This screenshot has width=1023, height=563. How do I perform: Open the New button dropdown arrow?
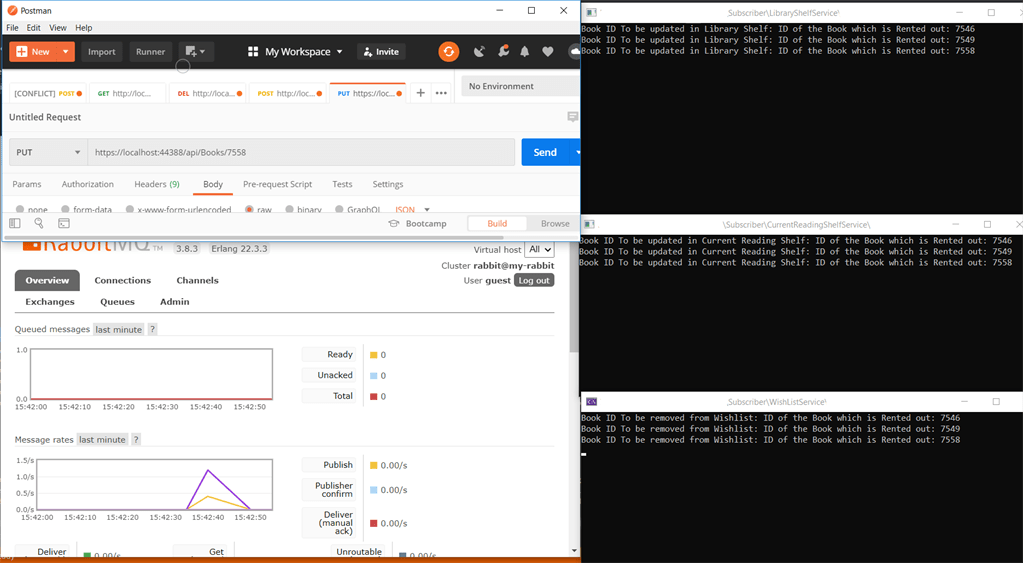pyautogui.click(x=65, y=52)
